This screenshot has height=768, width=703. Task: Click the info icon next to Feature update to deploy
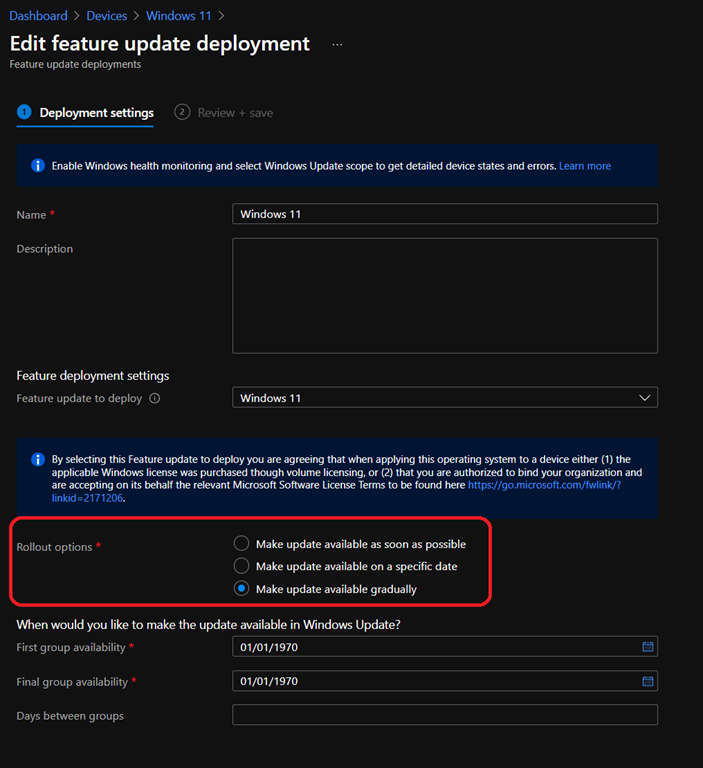154,398
